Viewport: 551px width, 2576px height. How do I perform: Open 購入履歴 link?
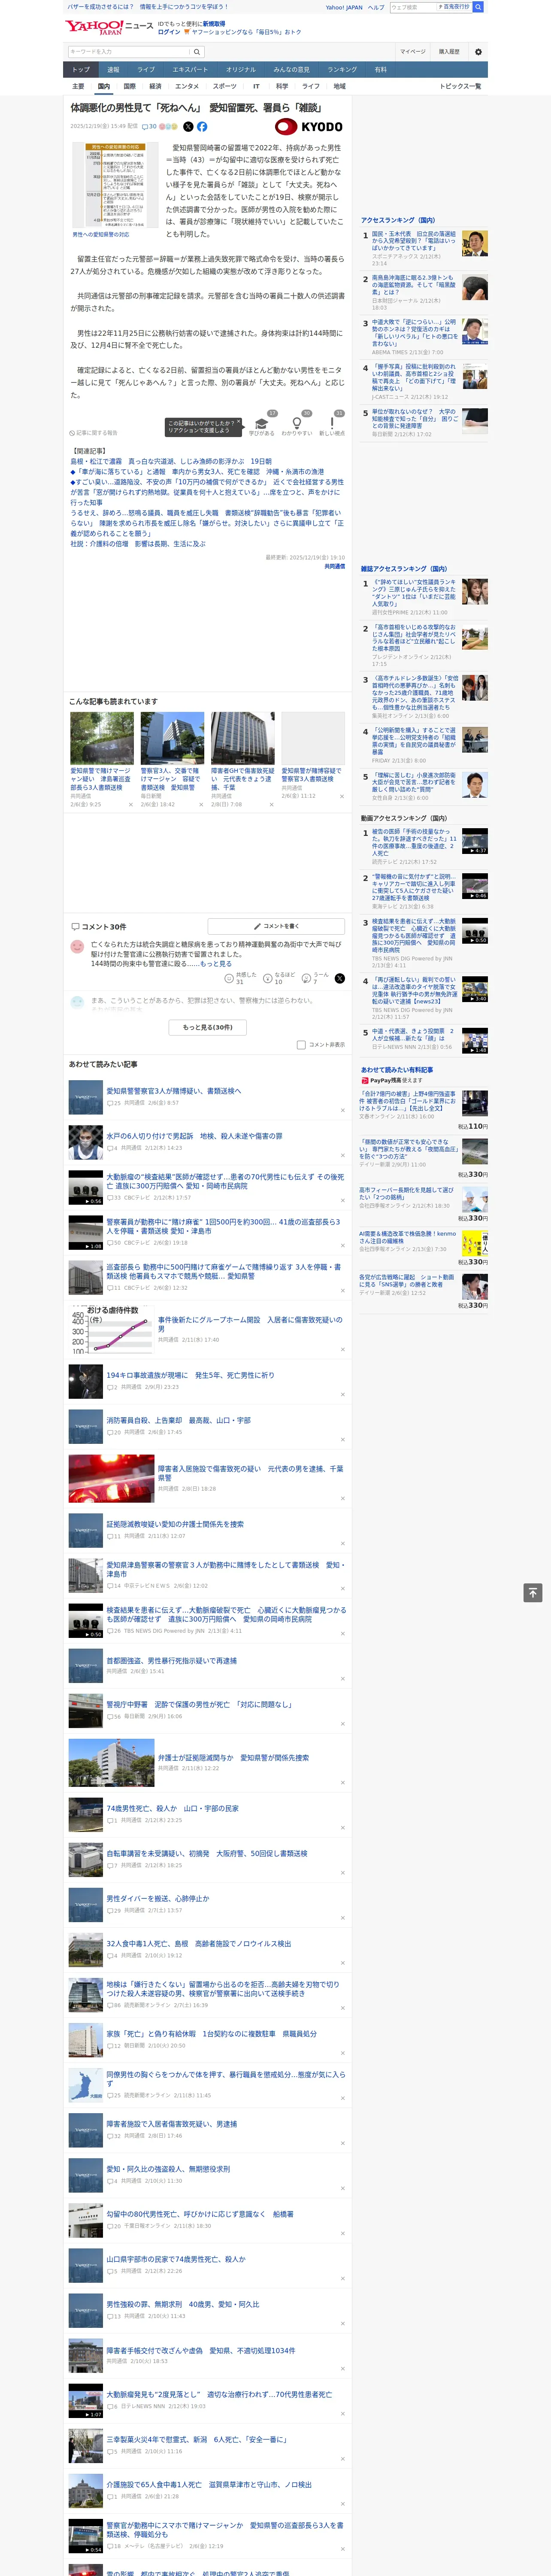click(449, 52)
